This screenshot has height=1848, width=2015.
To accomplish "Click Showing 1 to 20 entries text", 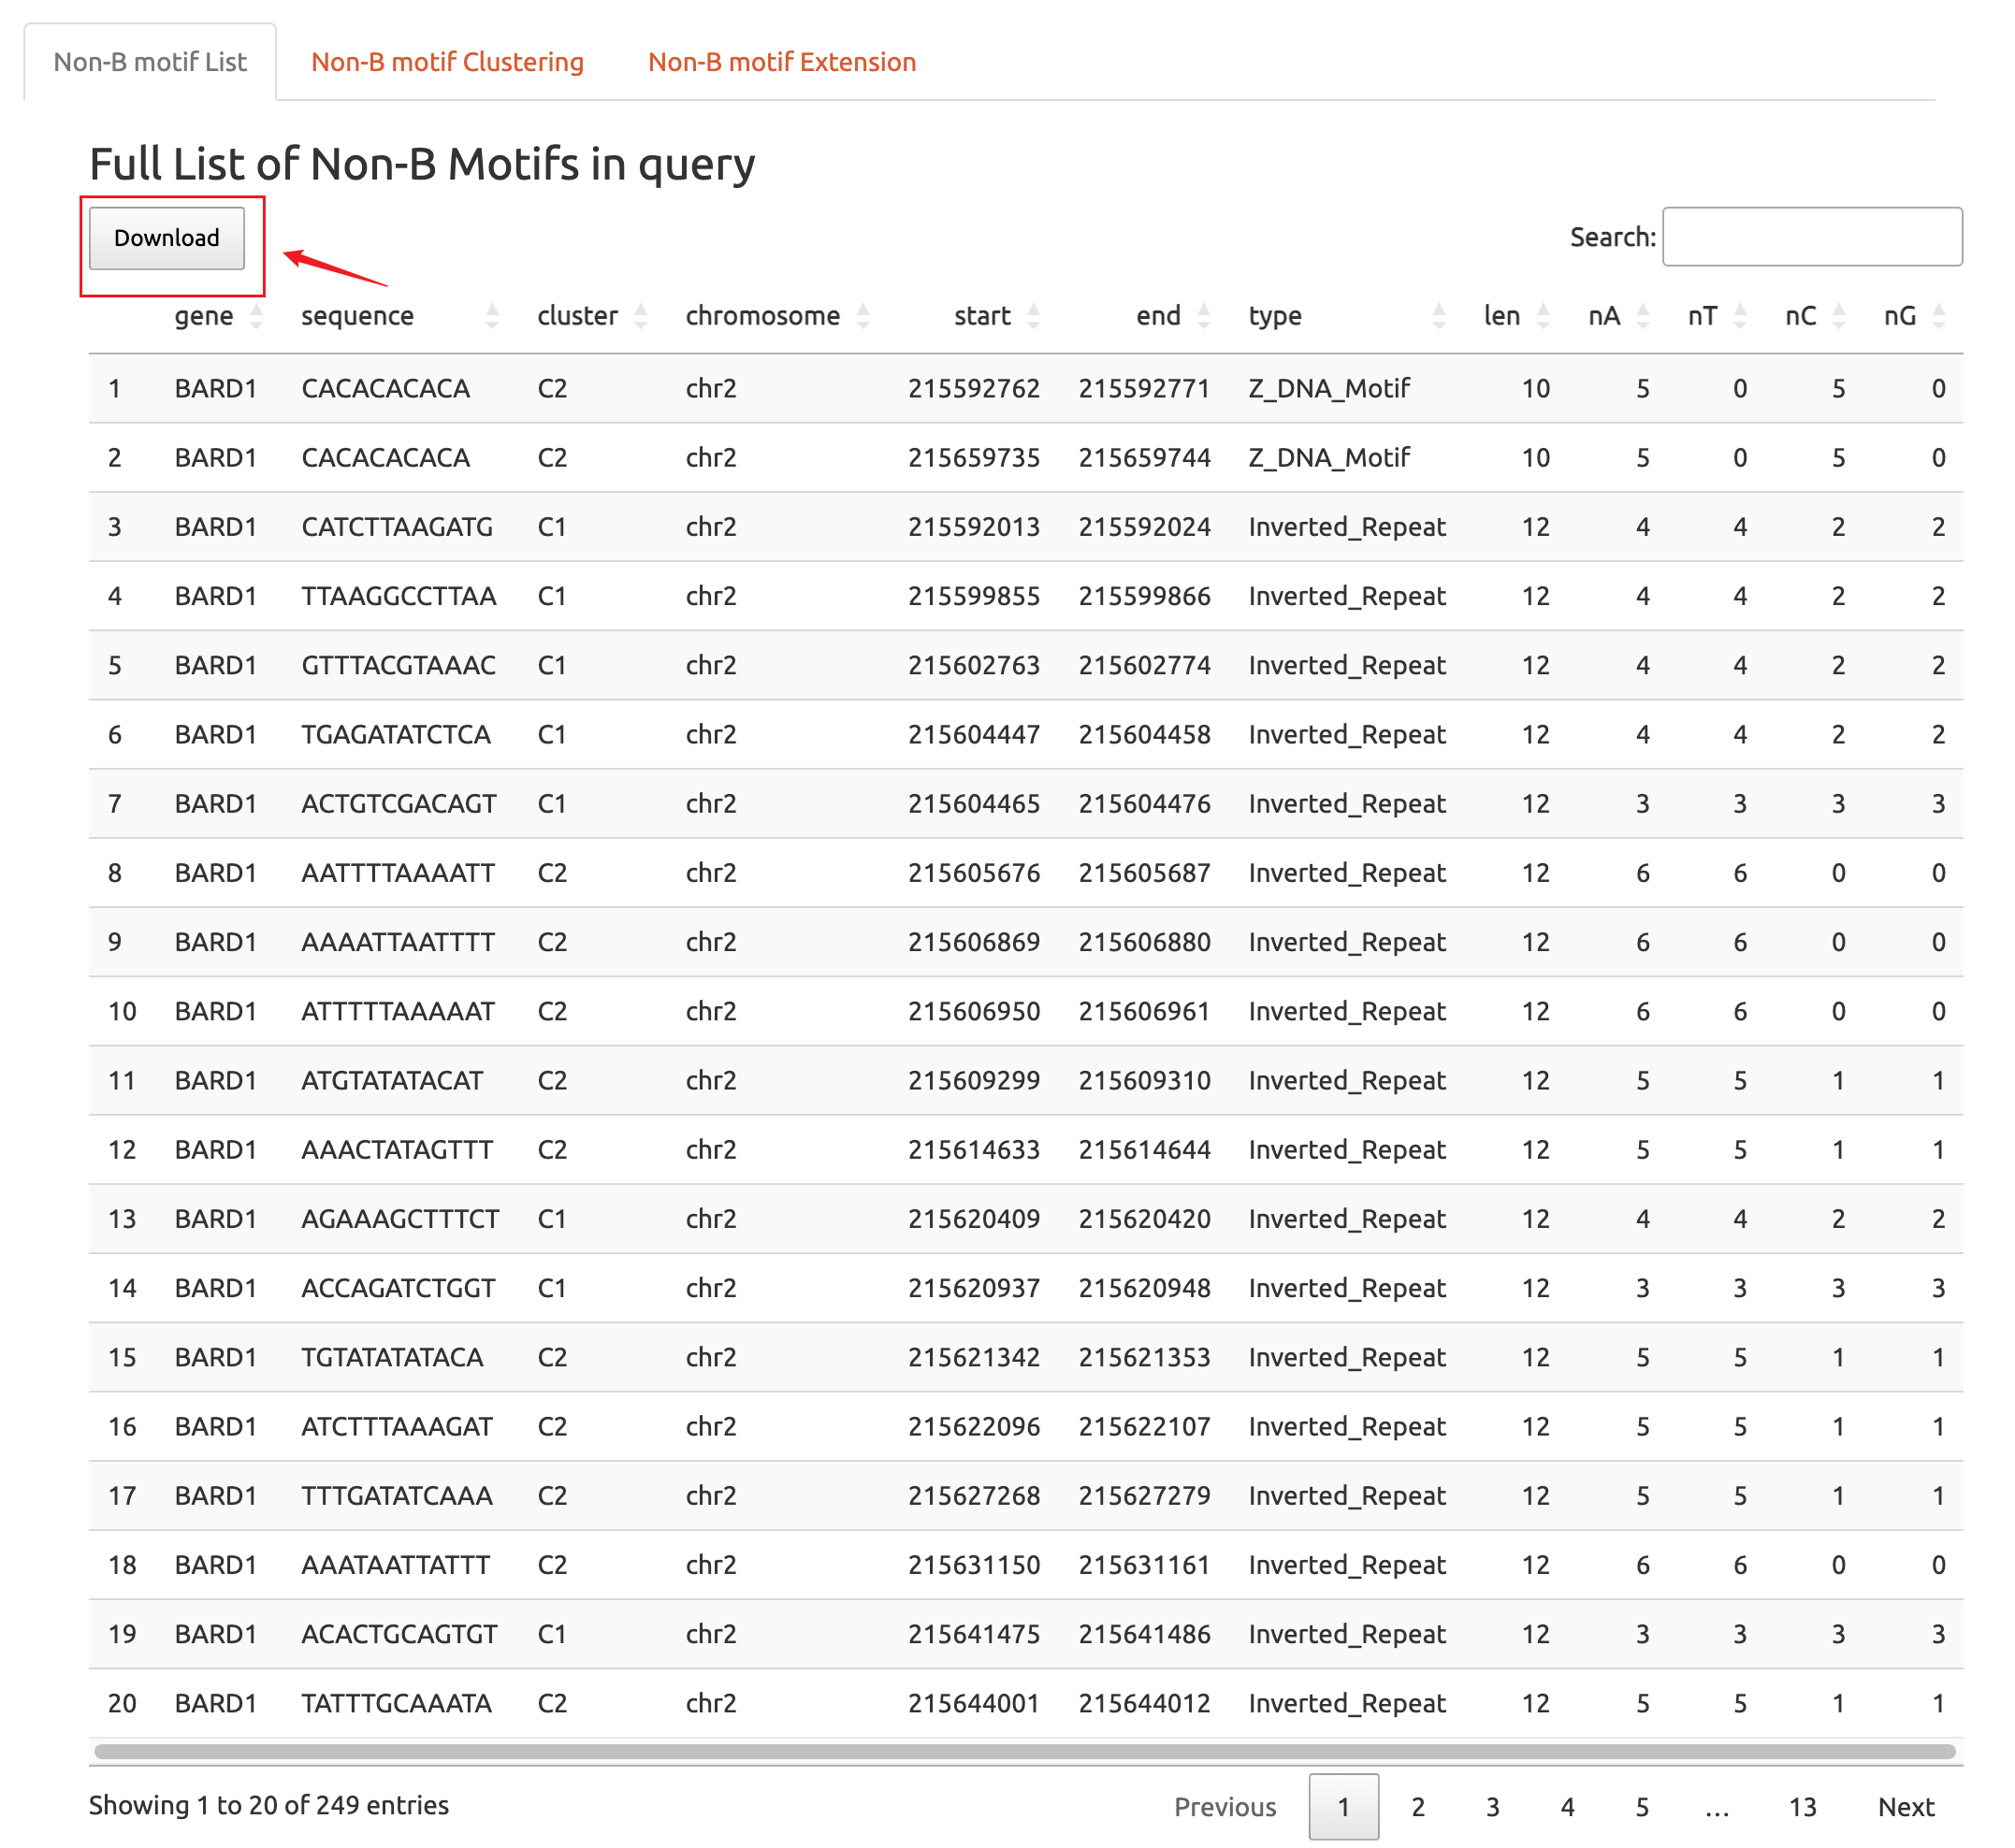I will [x=269, y=1805].
